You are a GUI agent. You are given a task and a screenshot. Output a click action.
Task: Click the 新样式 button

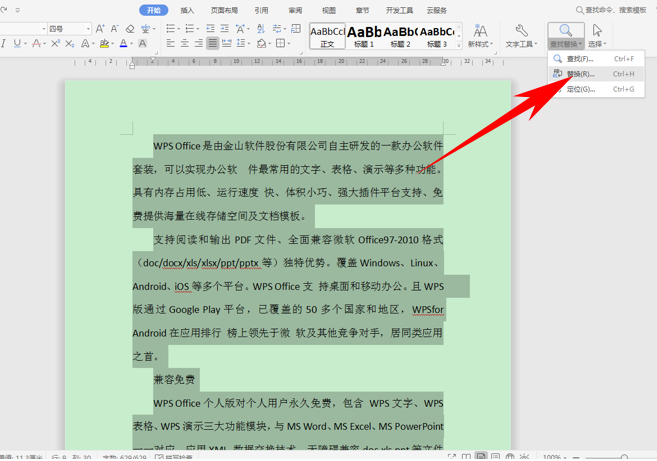click(x=480, y=36)
